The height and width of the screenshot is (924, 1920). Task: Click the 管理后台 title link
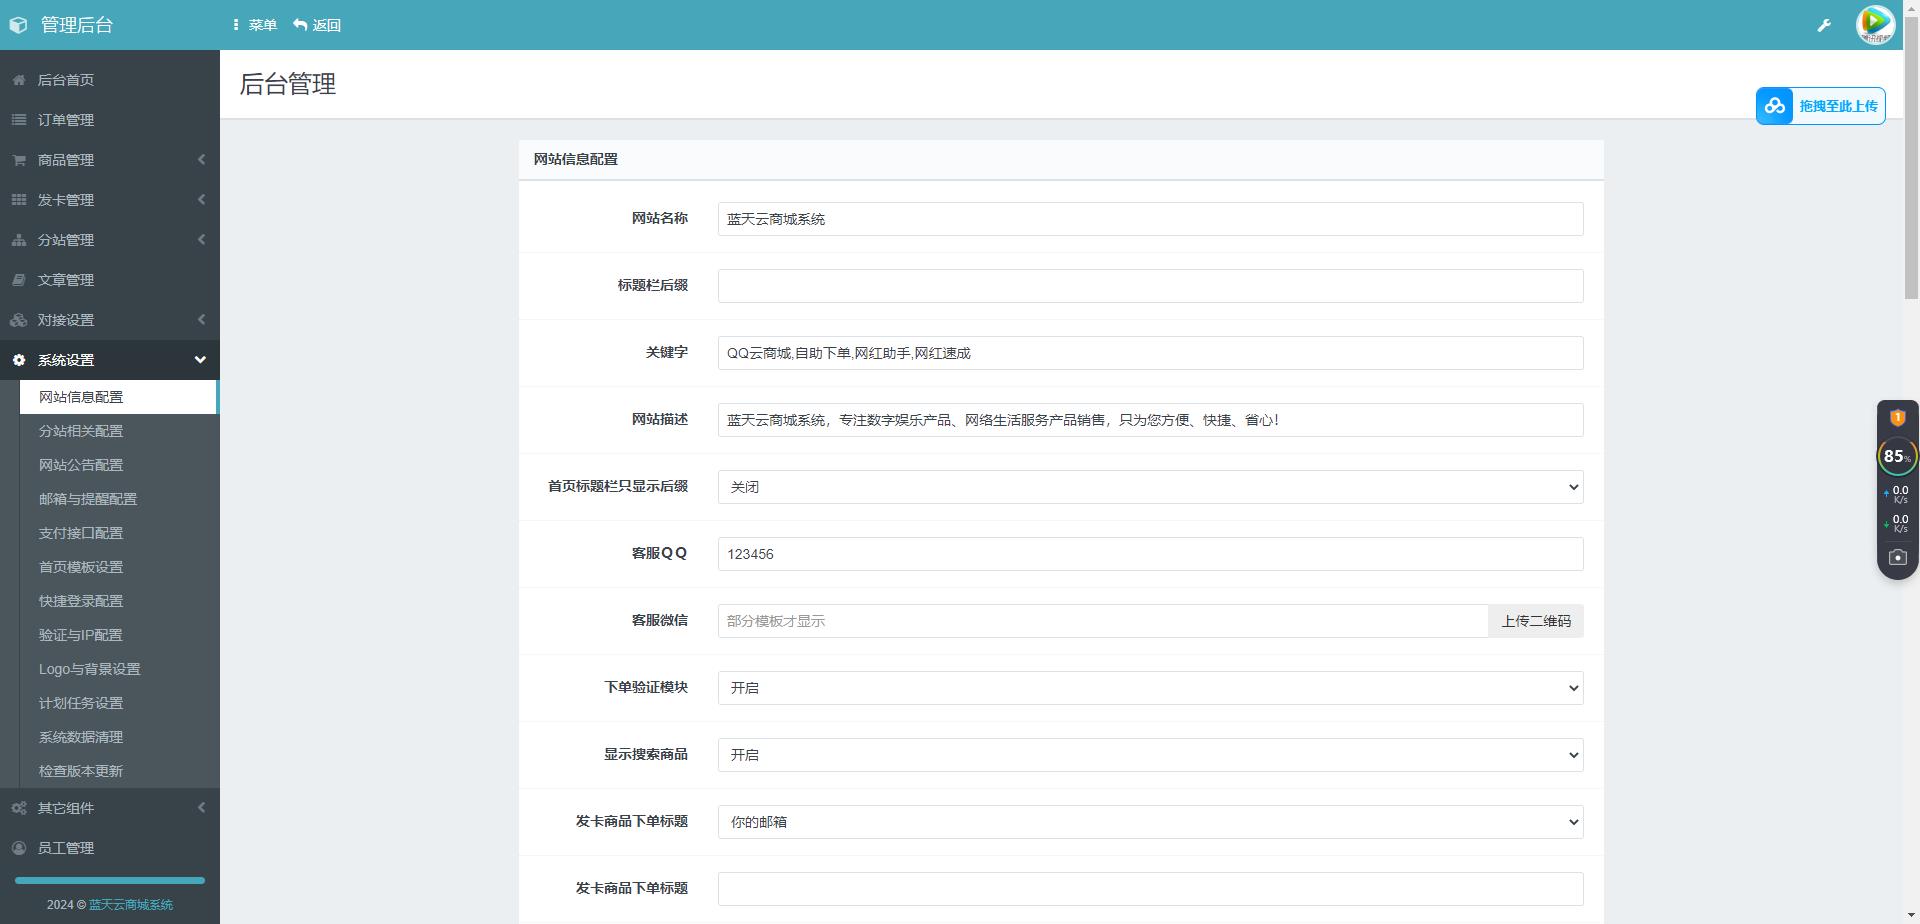[x=77, y=25]
